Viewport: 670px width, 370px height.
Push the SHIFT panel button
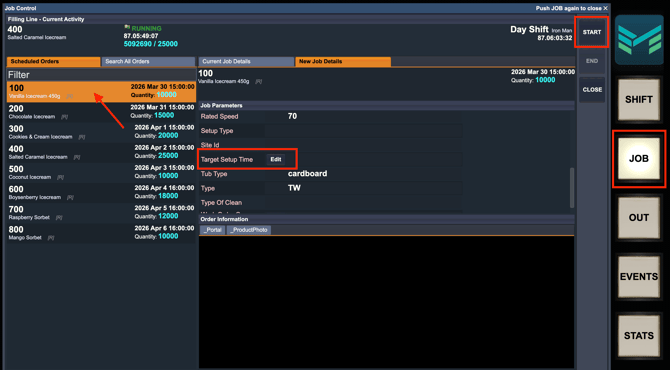(639, 100)
